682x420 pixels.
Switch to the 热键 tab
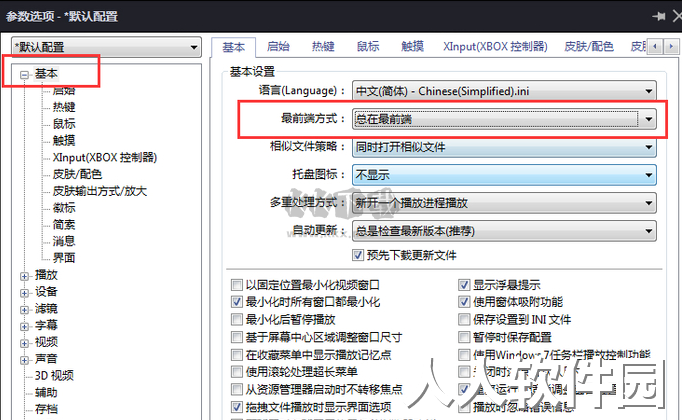point(323,46)
